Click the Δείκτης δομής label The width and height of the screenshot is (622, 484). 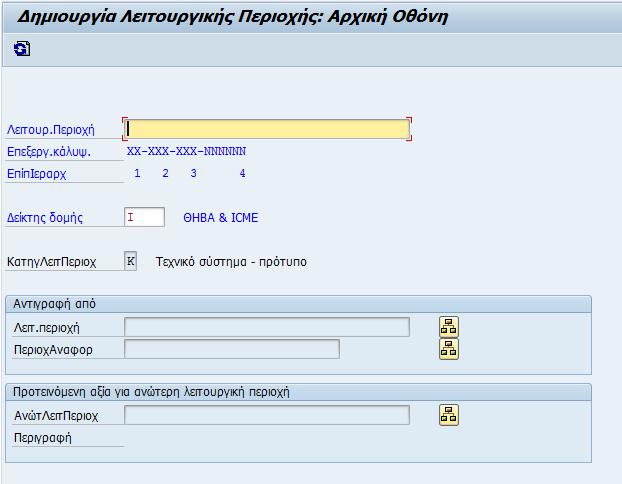coord(45,218)
